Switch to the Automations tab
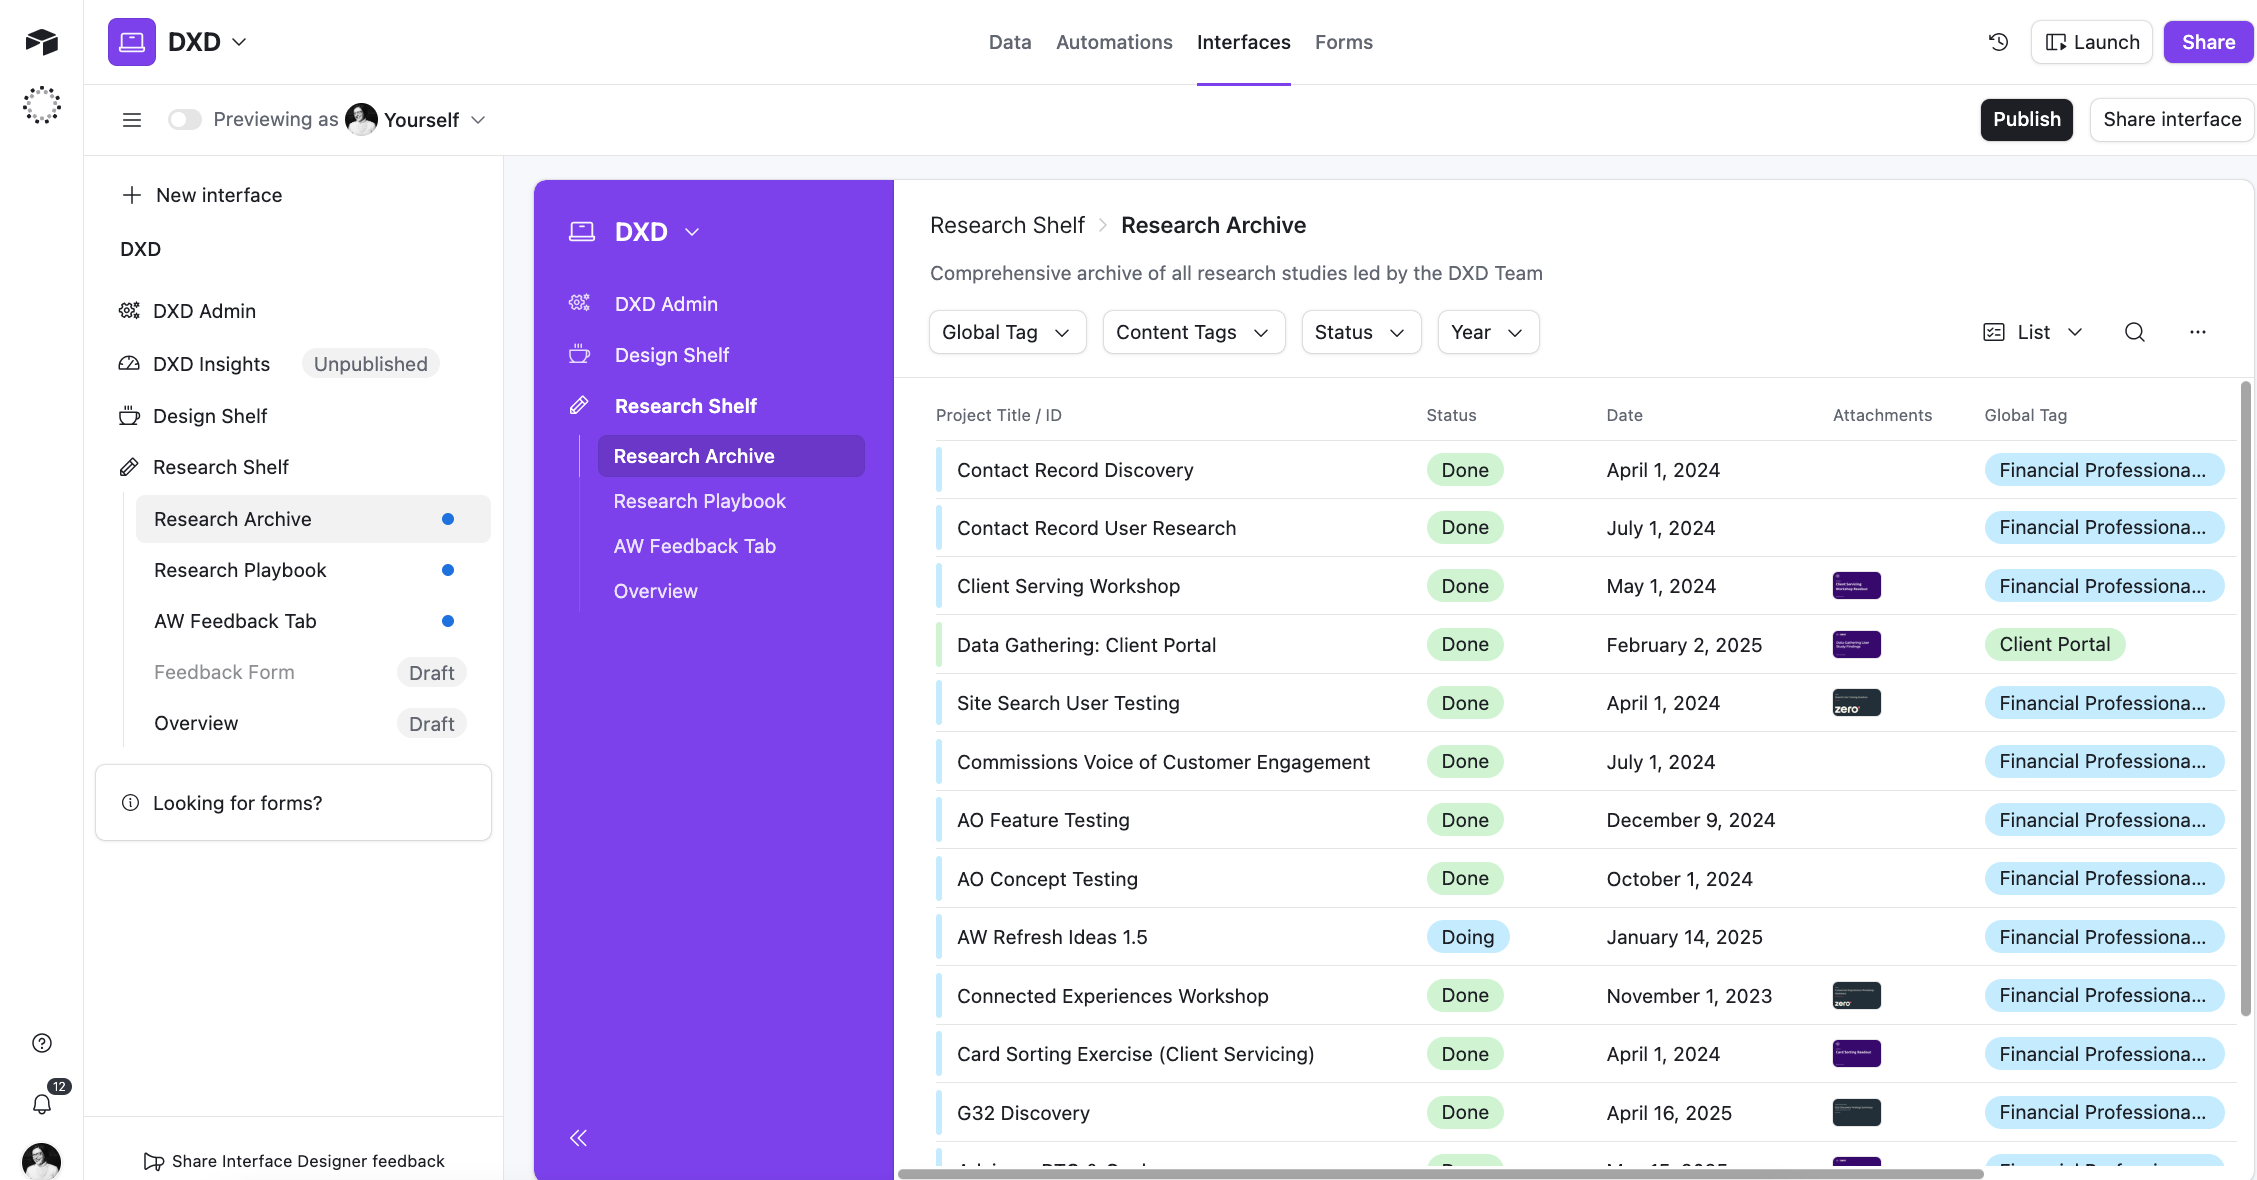 (x=1114, y=42)
